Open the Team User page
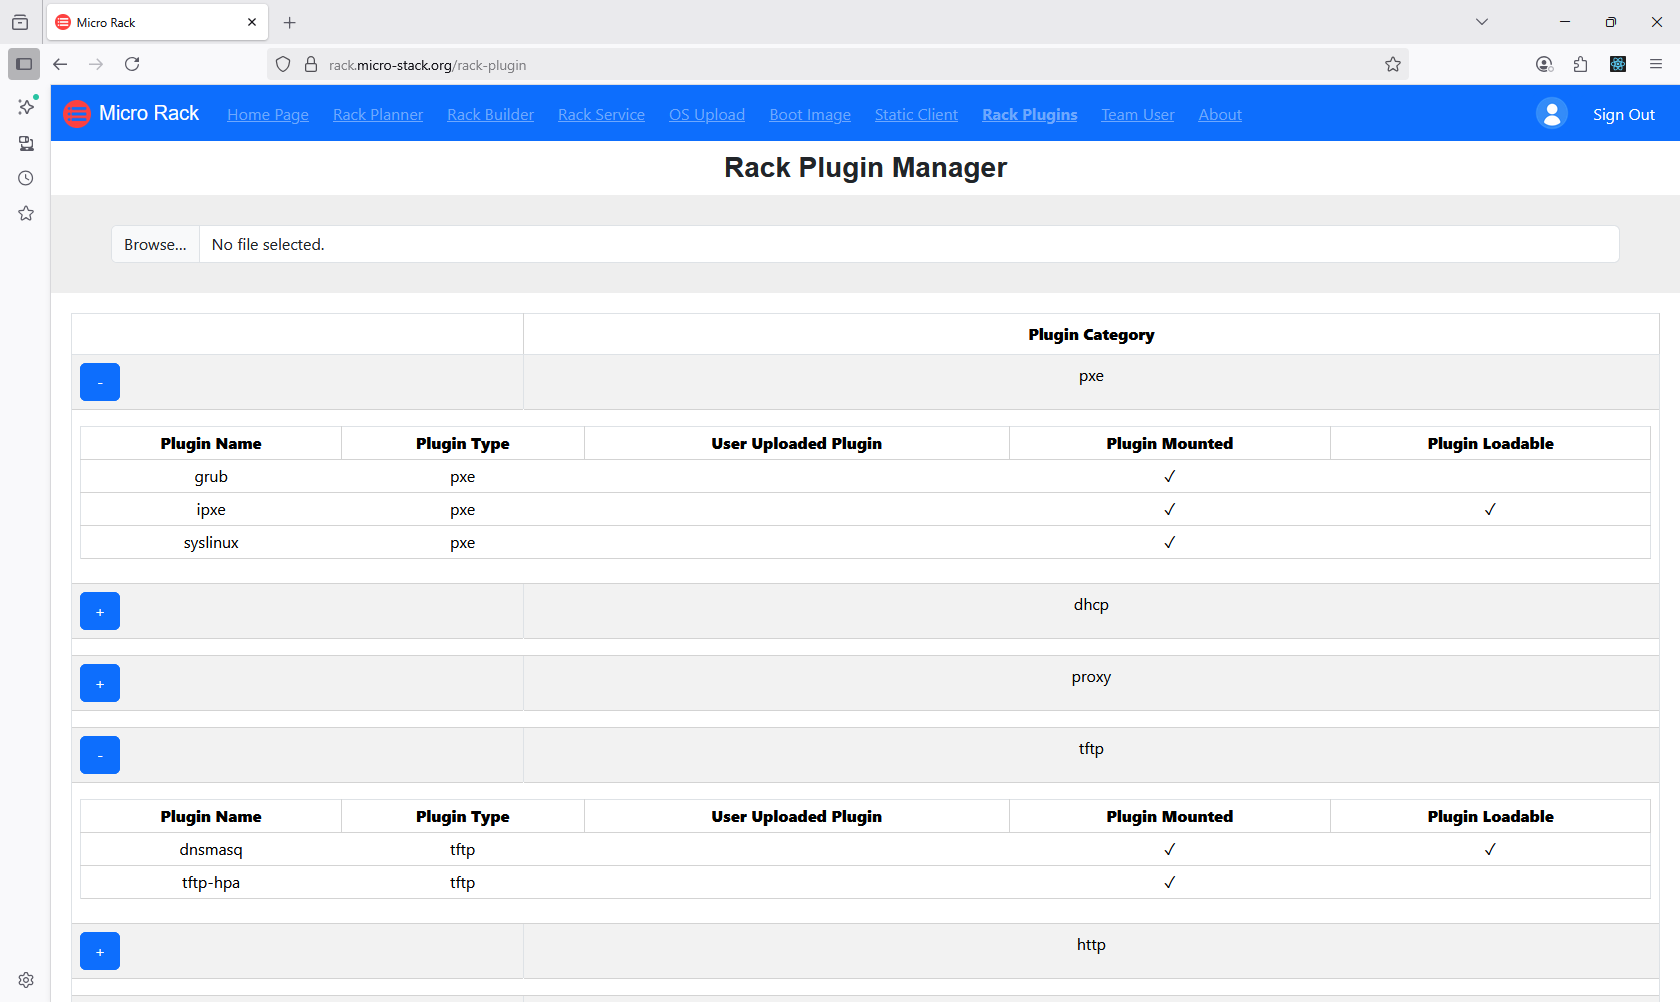Image resolution: width=1680 pixels, height=1002 pixels. pyautogui.click(x=1137, y=114)
